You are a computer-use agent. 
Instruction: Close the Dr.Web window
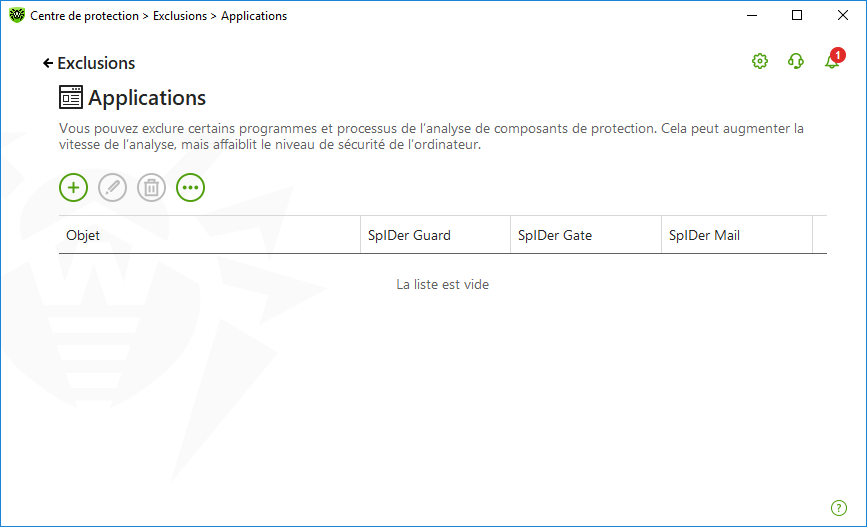843,15
